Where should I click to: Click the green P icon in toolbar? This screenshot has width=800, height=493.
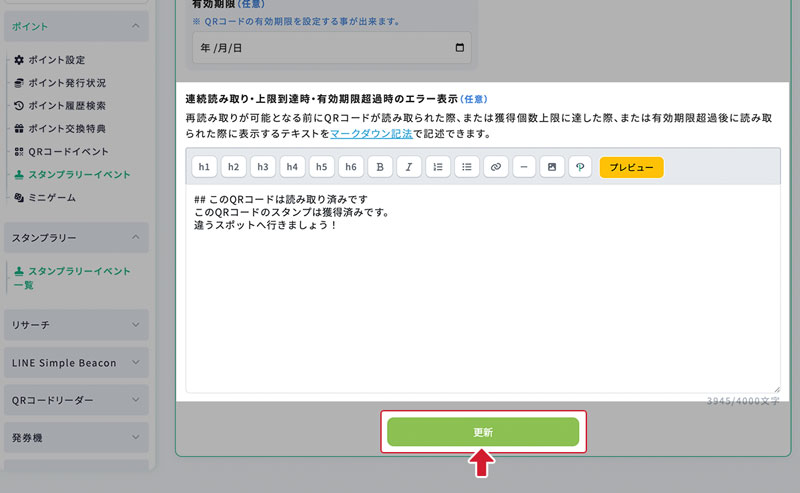[x=581, y=167]
